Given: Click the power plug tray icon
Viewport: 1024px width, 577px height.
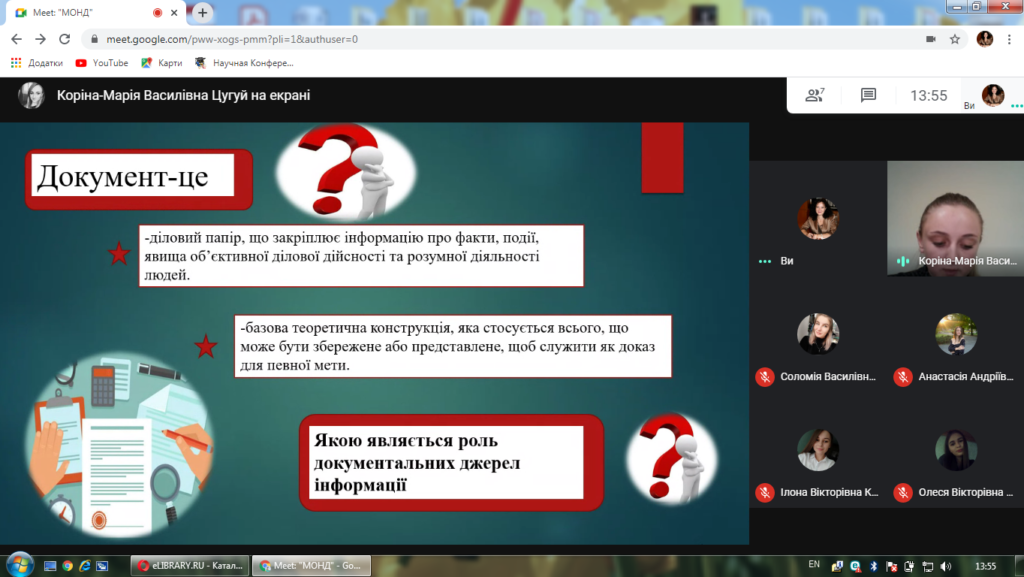Looking at the screenshot, I should 909,567.
